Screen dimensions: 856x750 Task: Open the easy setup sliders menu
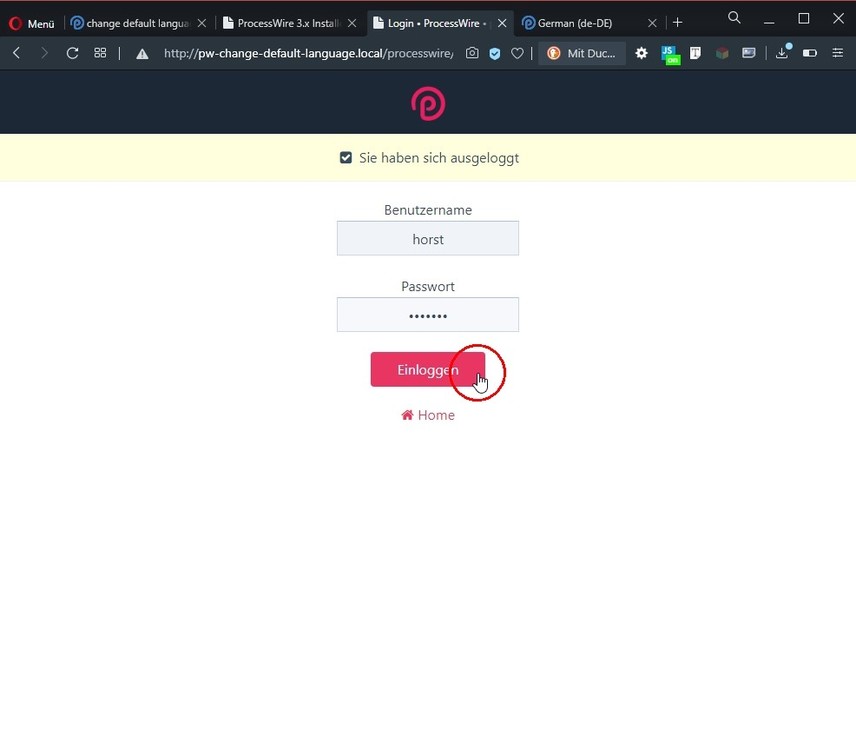pos(837,53)
